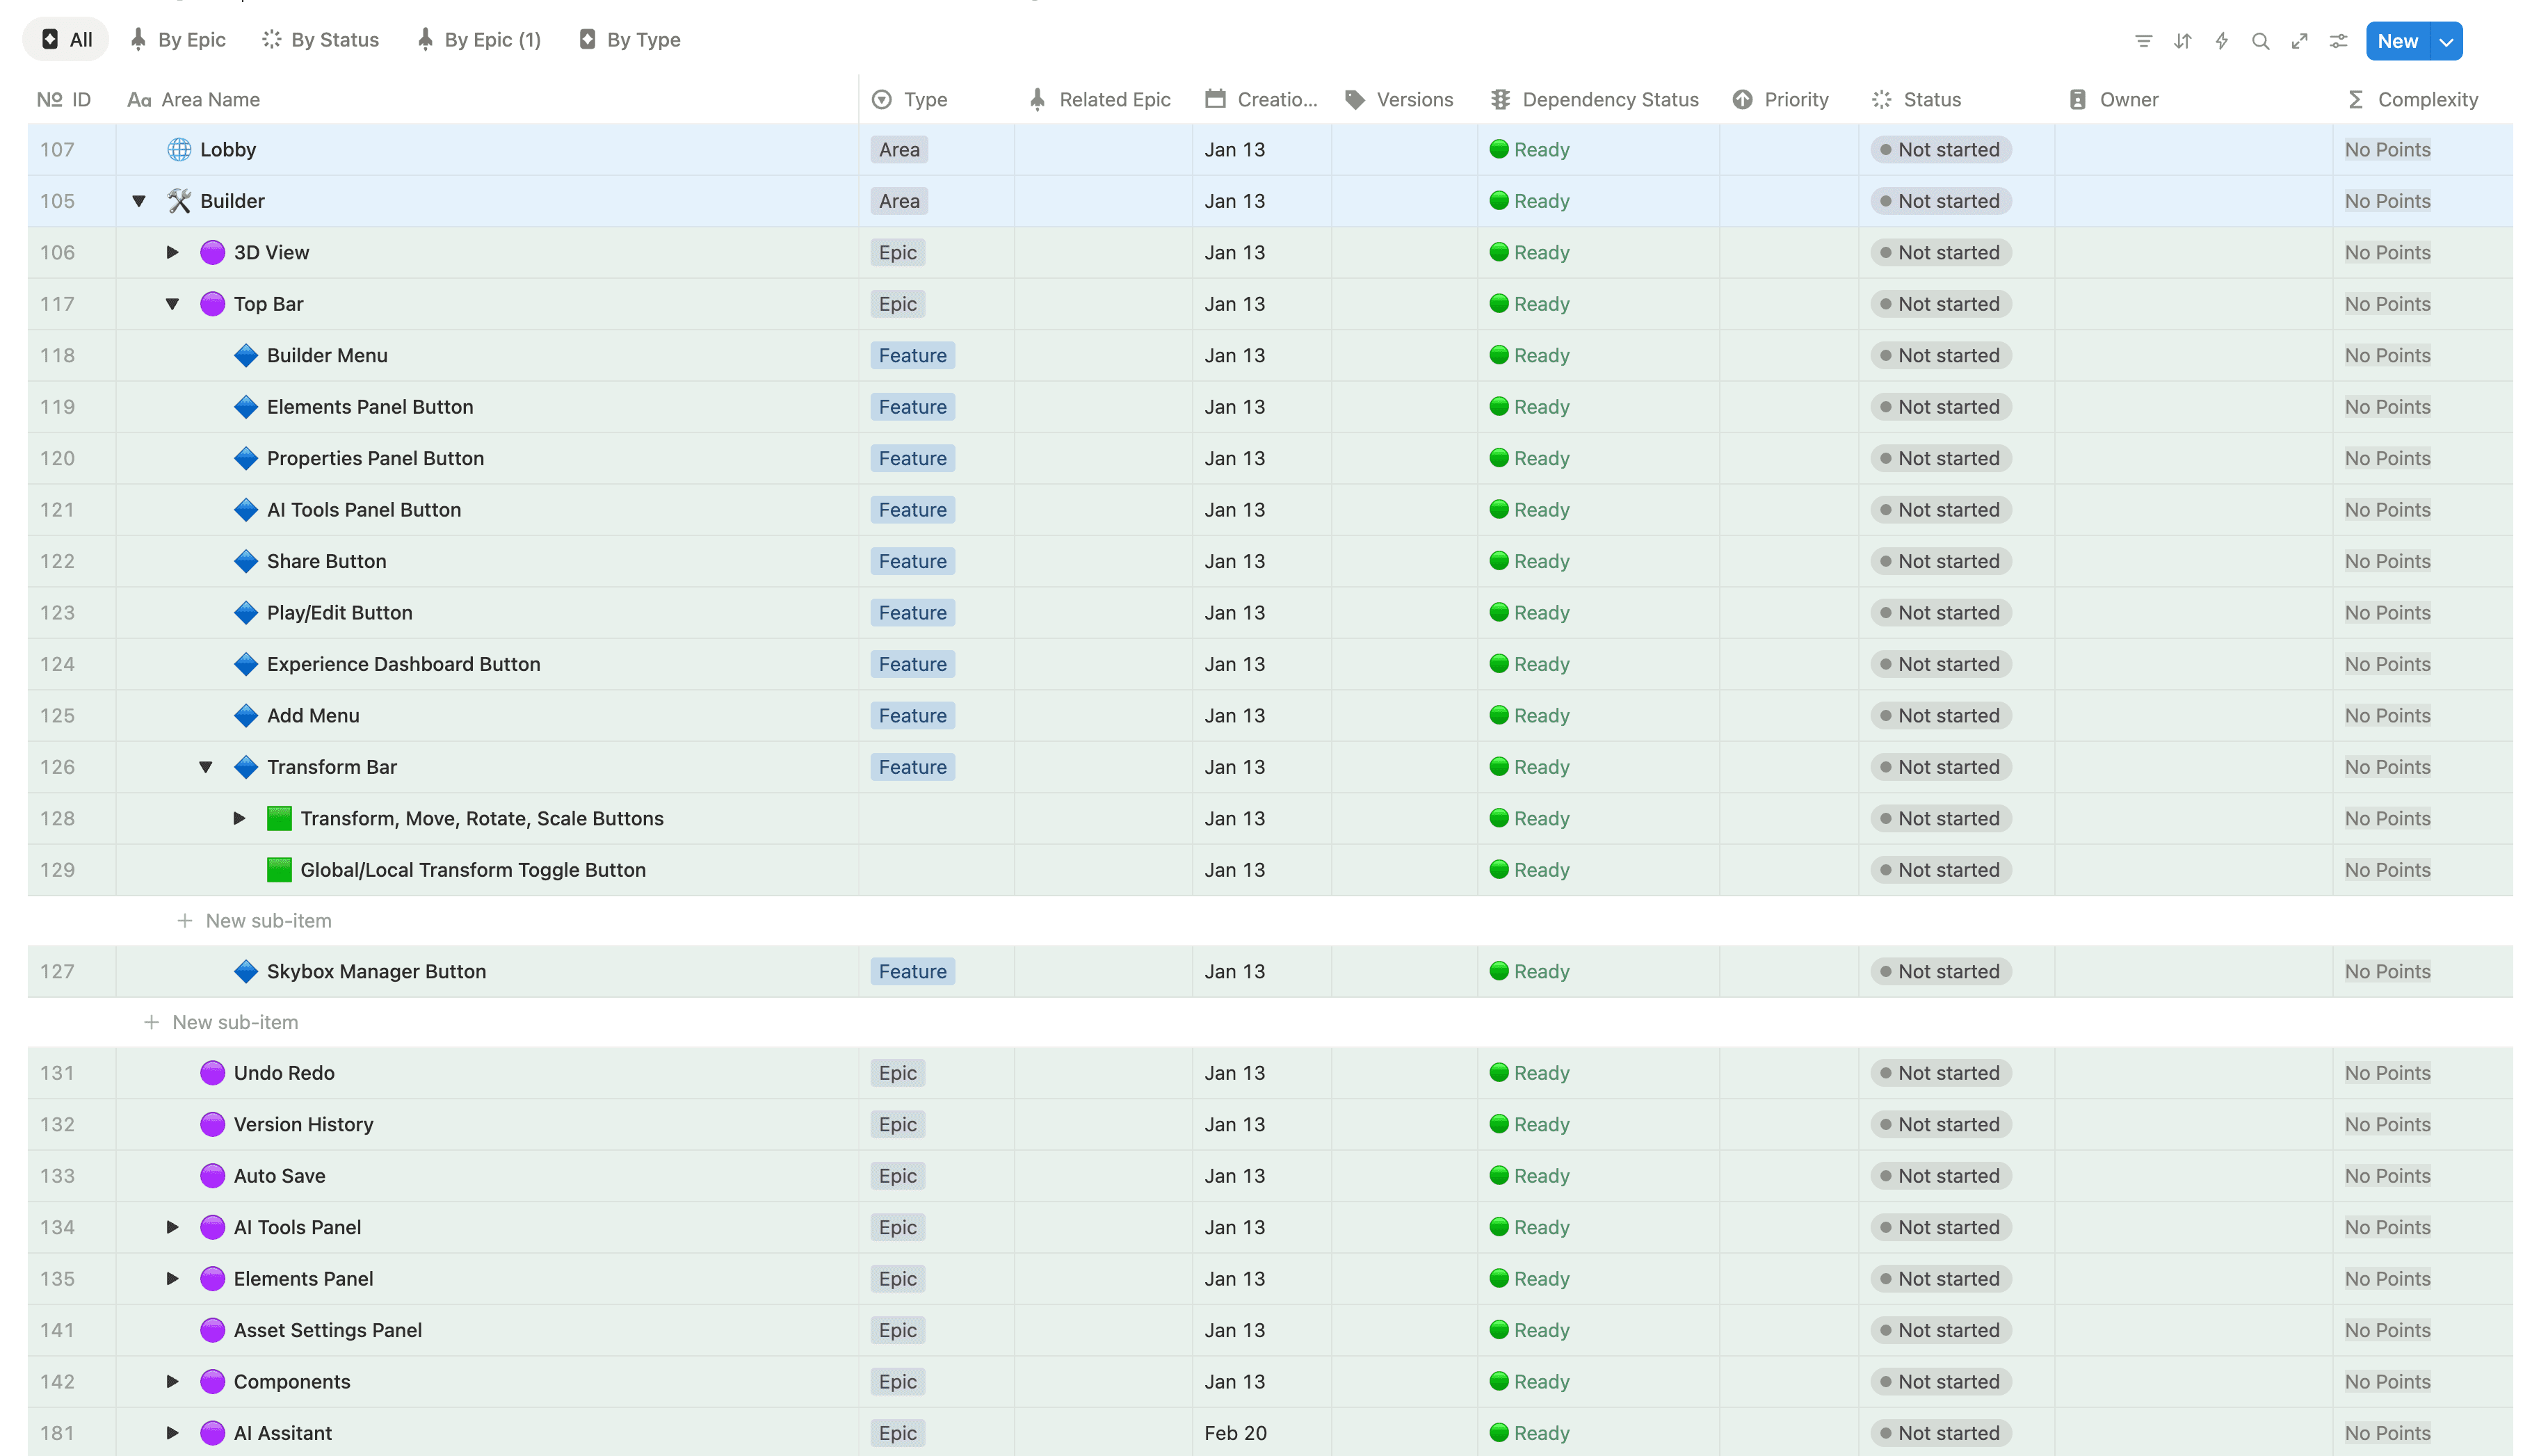
Task: Click the search magnifier icon
Action: [2260, 41]
